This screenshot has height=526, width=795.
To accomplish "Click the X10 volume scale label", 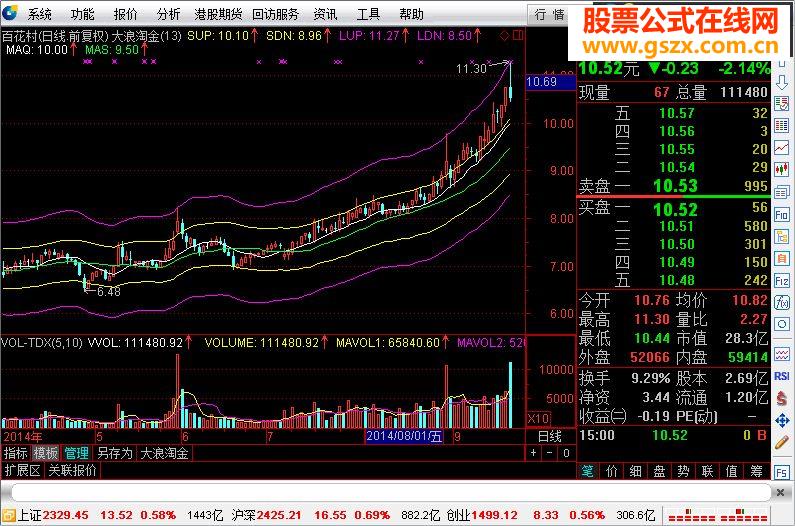I will pos(538,418).
